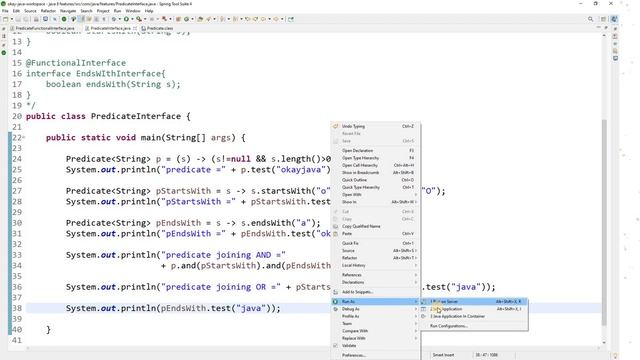The width and height of the screenshot is (640, 360).
Task: Expand Show In submenu
Action: (x=375, y=202)
